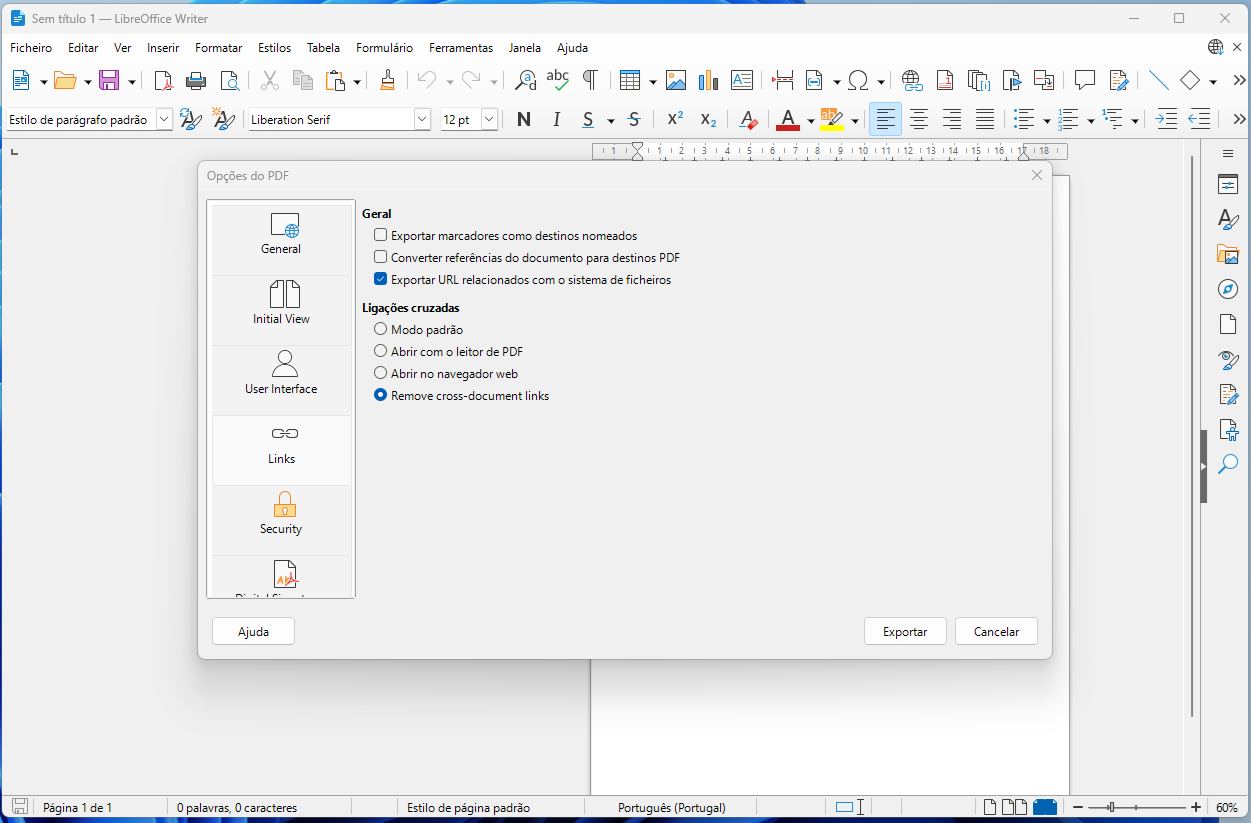Click the Copy icon

pos(302,80)
